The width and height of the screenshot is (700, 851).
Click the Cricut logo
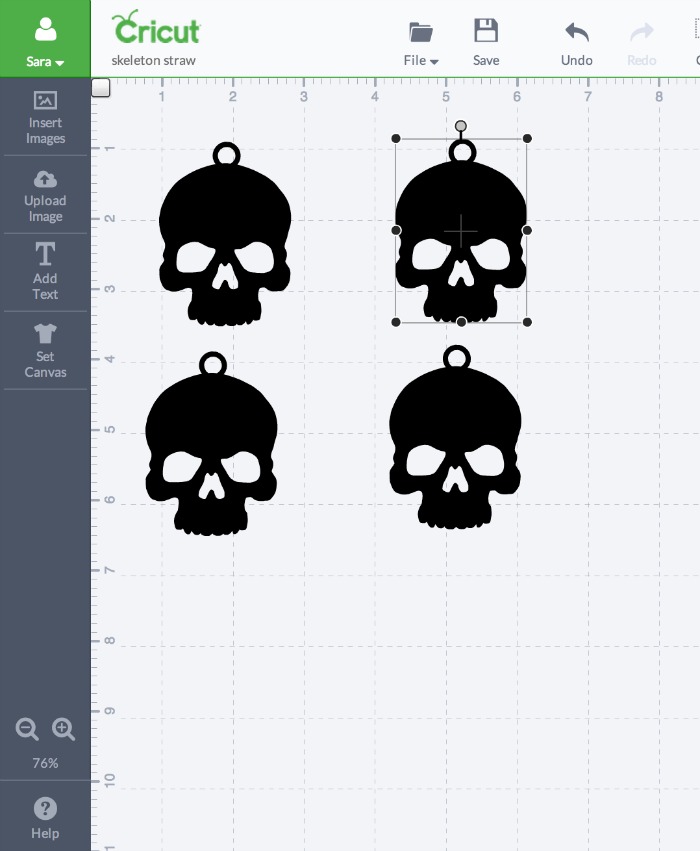tap(156, 27)
